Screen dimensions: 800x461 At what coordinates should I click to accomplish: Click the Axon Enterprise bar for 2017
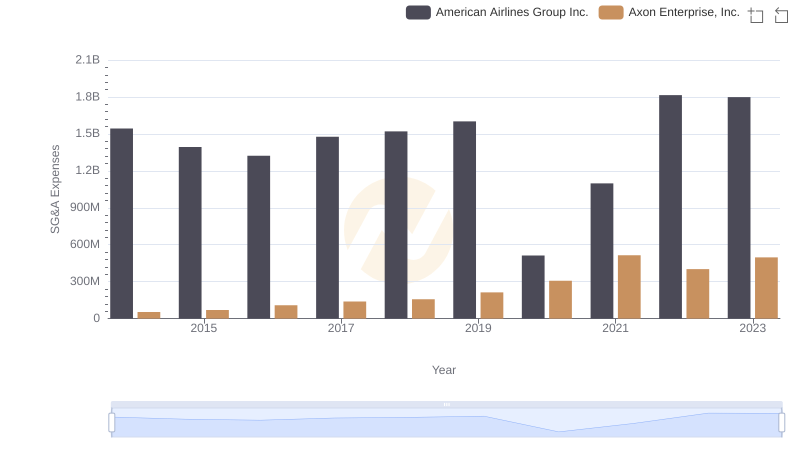click(x=355, y=310)
